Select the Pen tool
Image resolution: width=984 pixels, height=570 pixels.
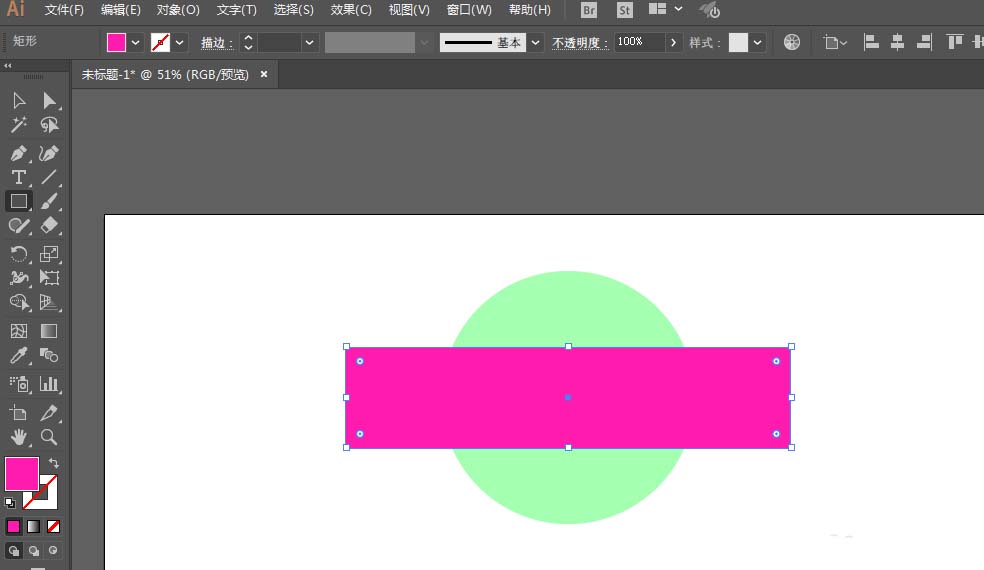(19, 153)
